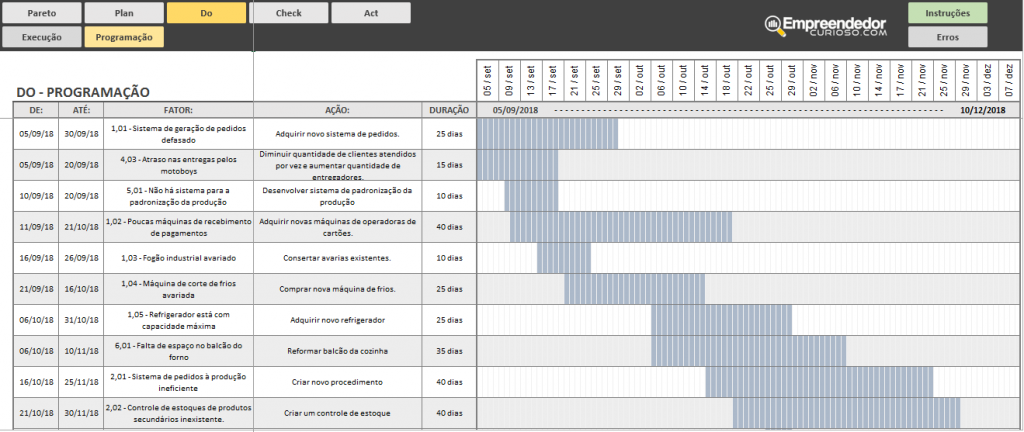This screenshot has width=1024, height=432.
Task: Click the FATOR: column header
Action: pos(178,110)
